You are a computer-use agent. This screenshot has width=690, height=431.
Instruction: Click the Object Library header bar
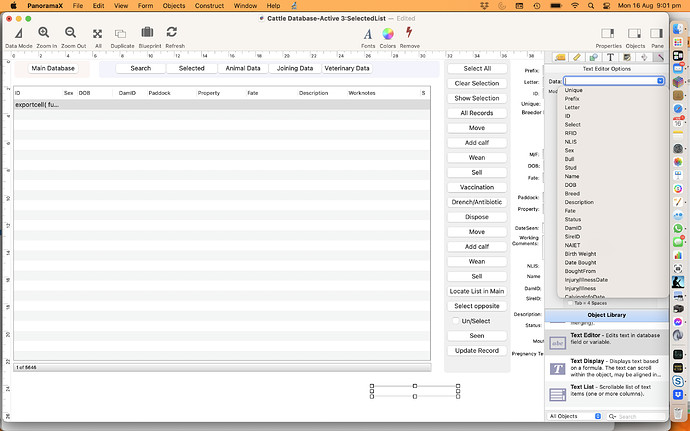tap(606, 315)
